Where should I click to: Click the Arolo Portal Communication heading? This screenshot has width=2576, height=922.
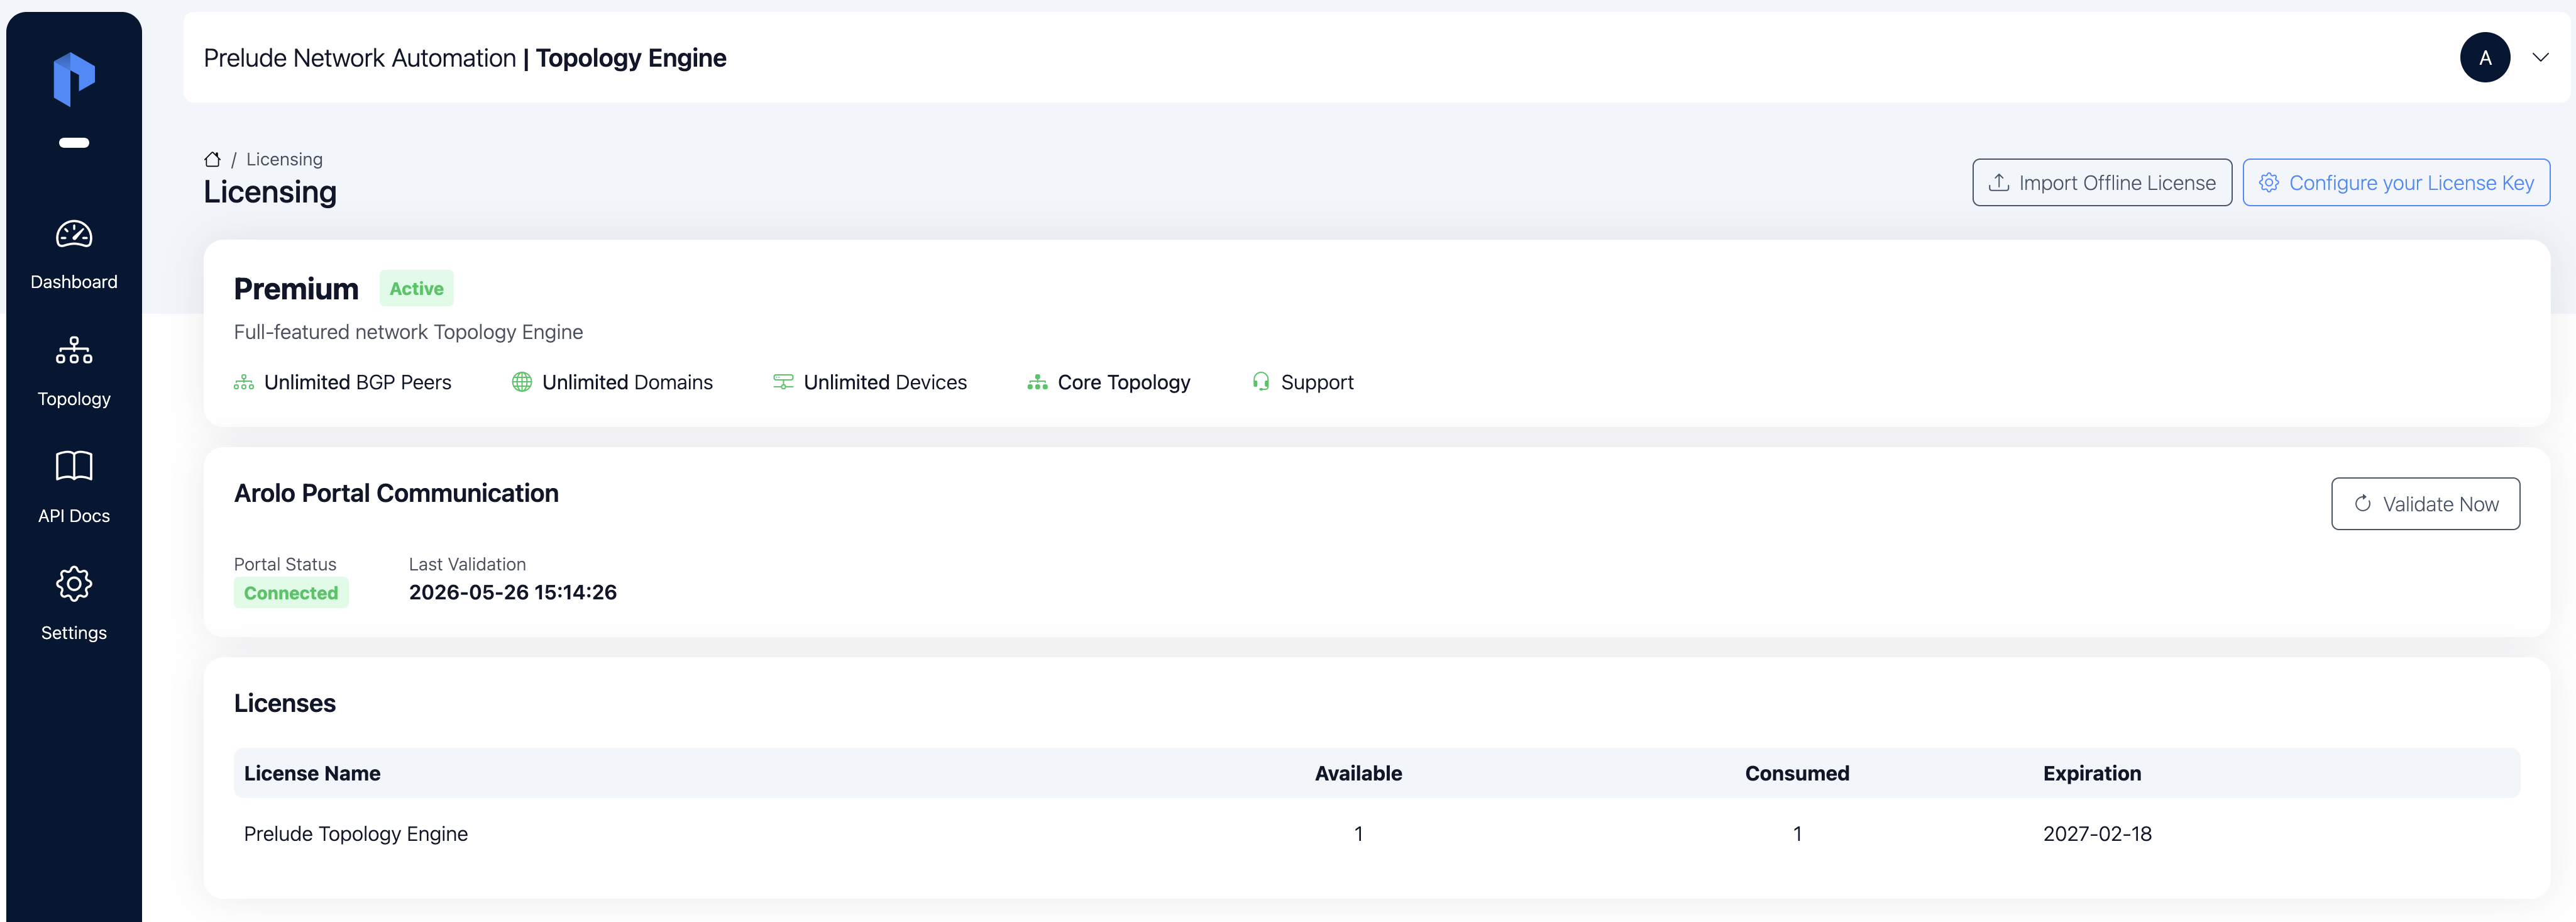pyautogui.click(x=396, y=494)
